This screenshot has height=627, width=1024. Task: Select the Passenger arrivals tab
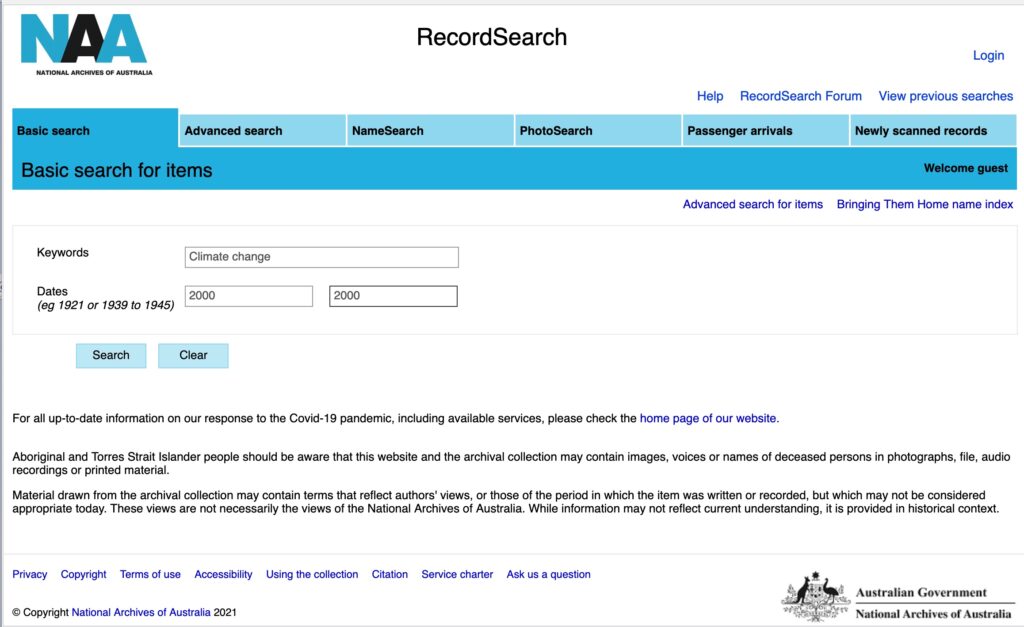(739, 131)
